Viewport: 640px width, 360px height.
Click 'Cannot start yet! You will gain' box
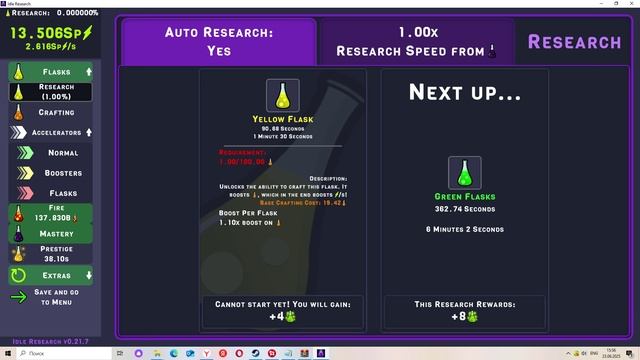[x=283, y=311]
